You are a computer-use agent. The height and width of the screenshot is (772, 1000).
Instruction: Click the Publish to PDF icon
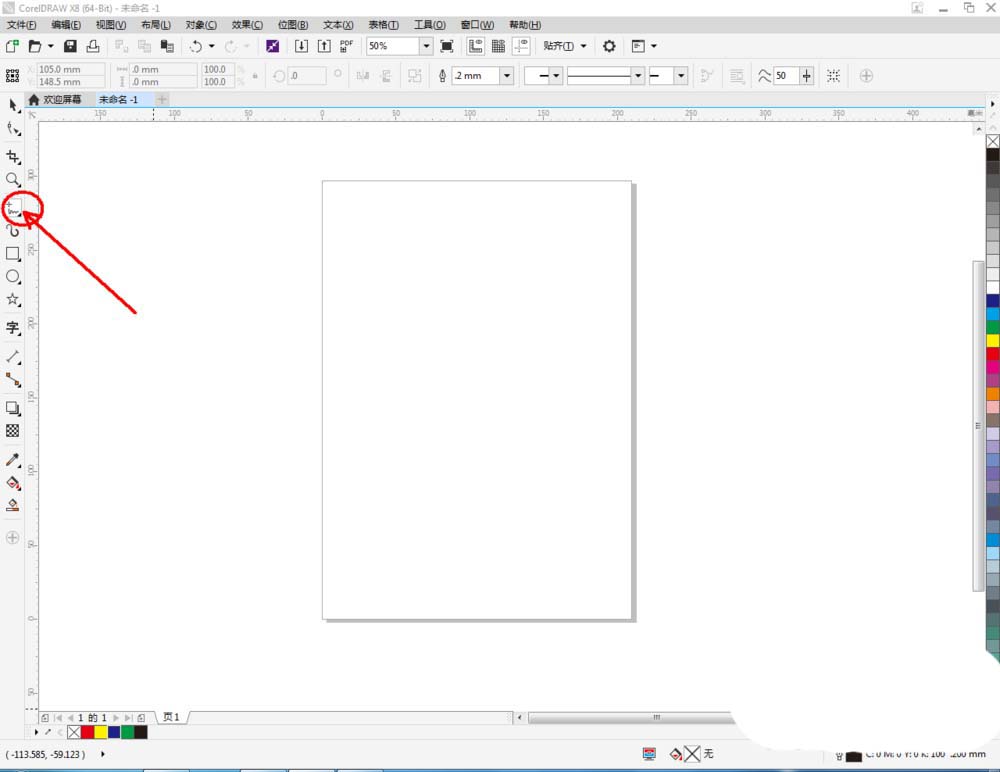tap(346, 46)
